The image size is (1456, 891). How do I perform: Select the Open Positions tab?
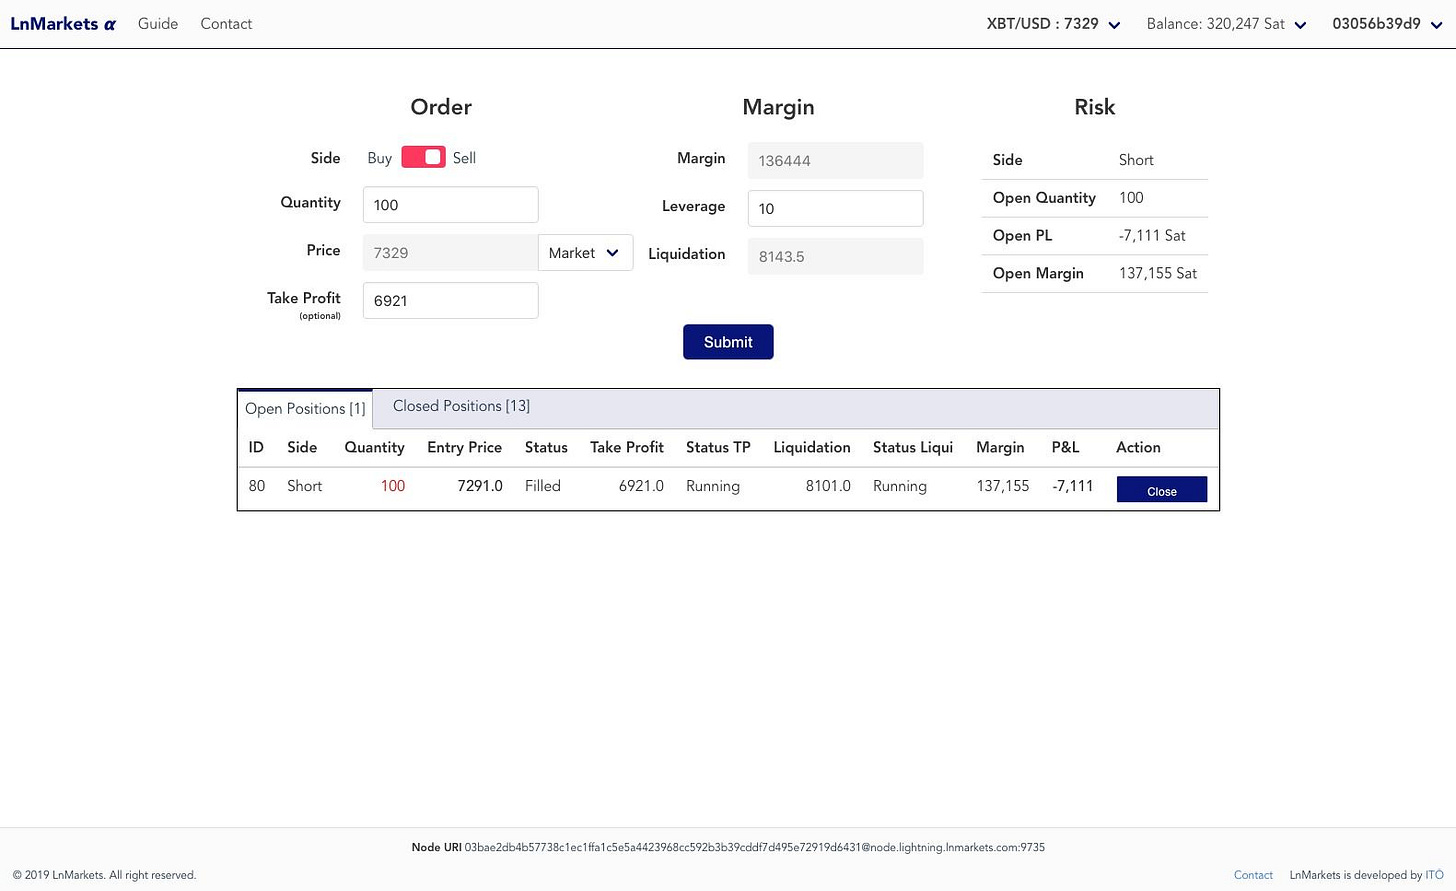(x=304, y=408)
